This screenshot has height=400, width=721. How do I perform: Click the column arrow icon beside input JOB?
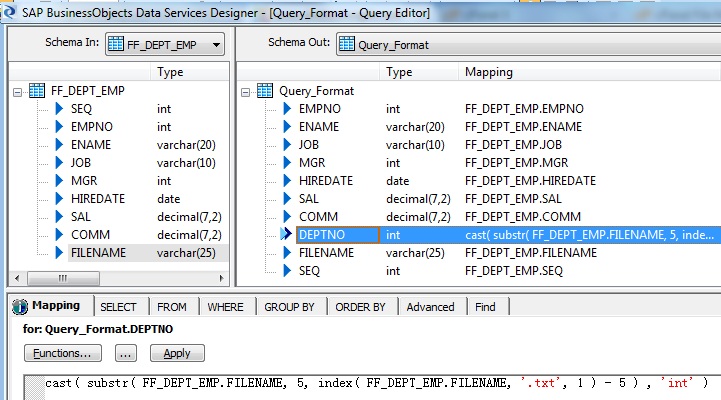click(x=59, y=162)
